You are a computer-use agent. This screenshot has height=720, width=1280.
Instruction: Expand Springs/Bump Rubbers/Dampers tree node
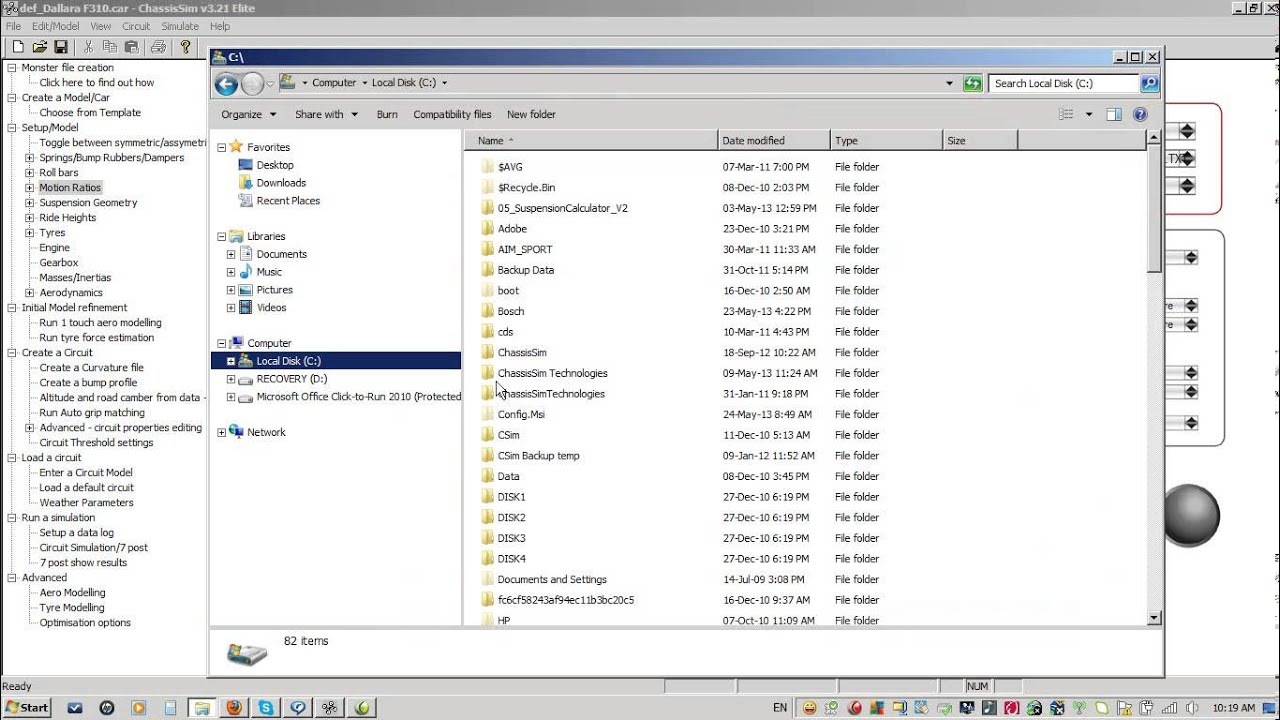click(x=30, y=158)
